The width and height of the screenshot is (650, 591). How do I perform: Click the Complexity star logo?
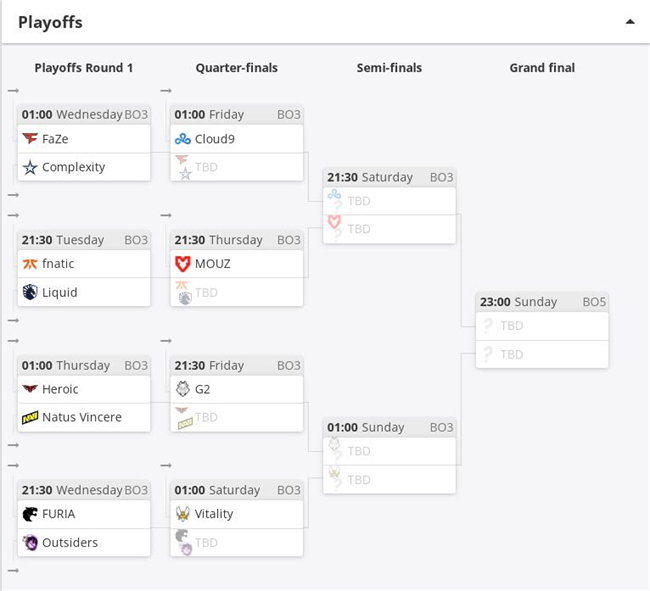point(30,167)
